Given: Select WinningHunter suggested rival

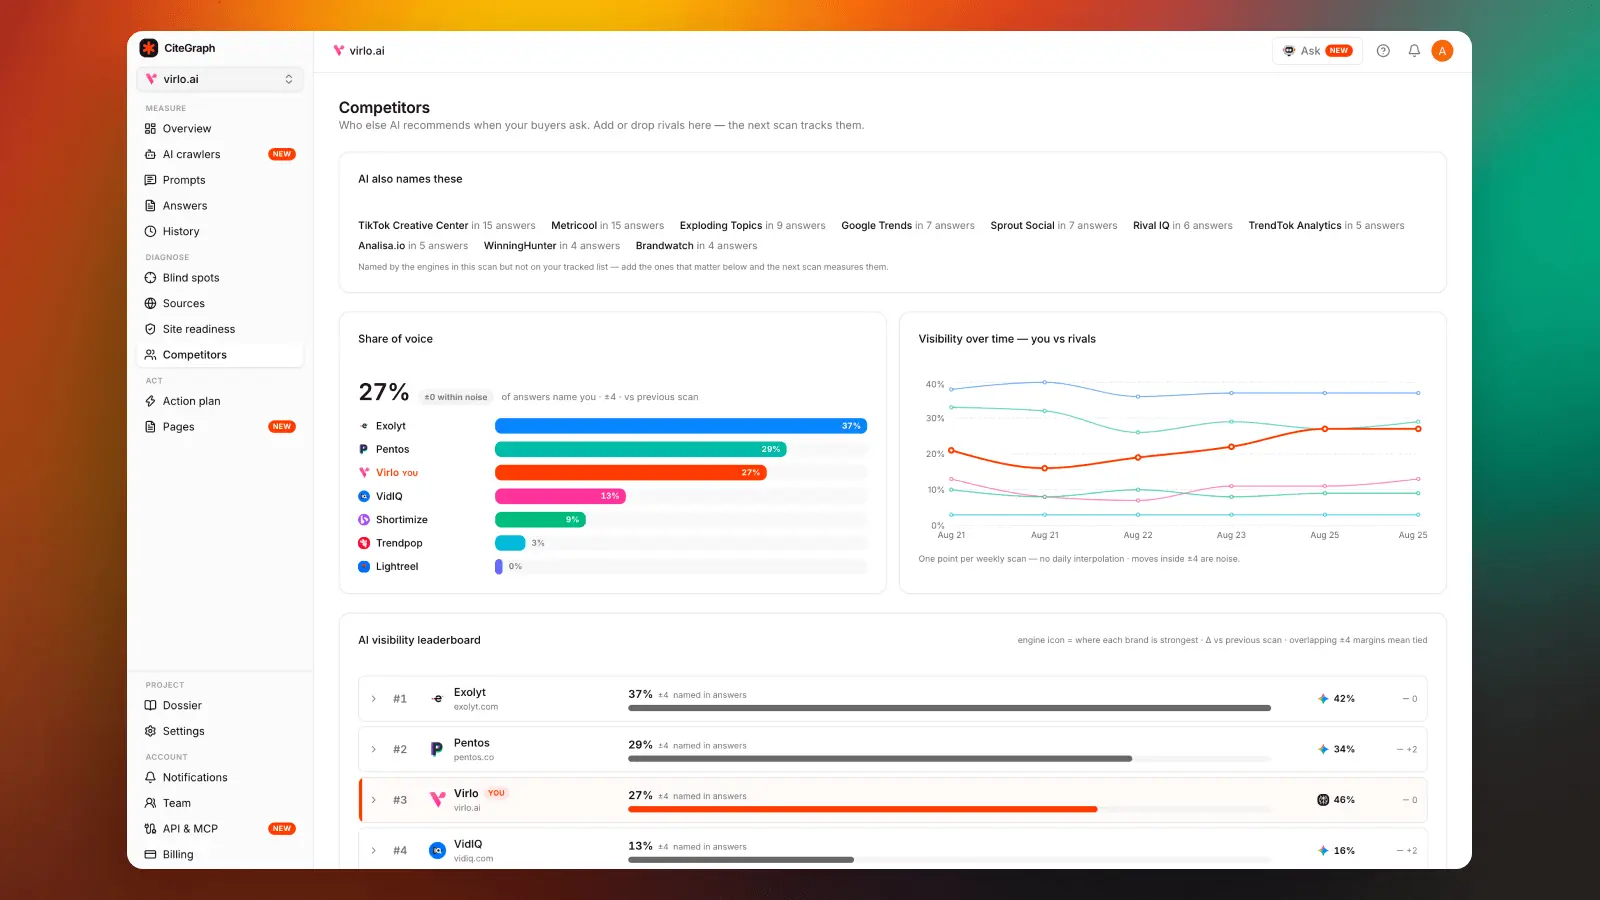Looking at the screenshot, I should [552, 246].
